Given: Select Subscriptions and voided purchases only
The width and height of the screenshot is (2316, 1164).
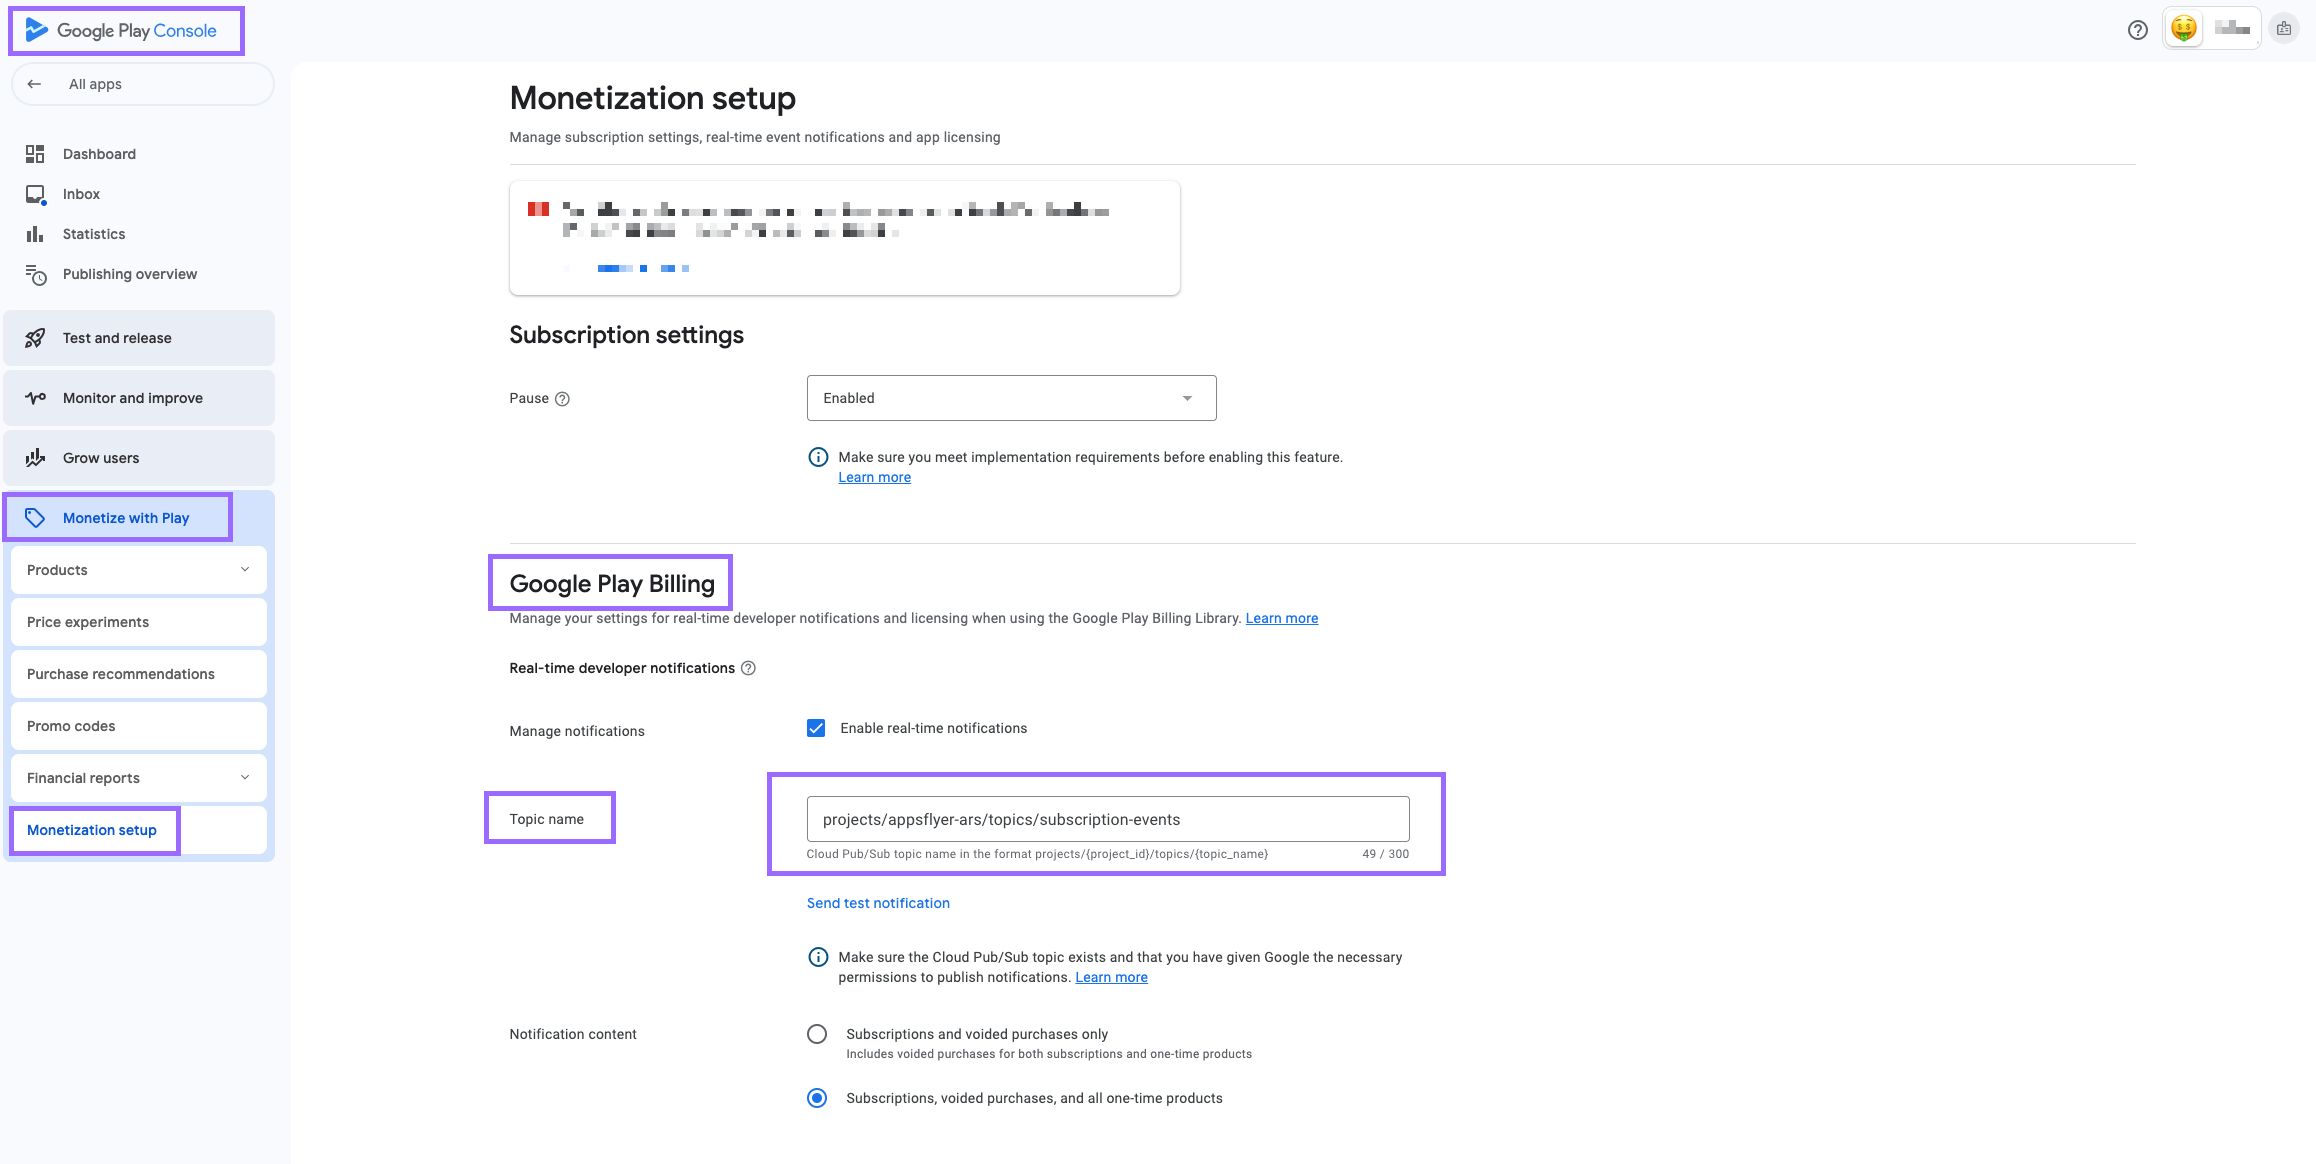Looking at the screenshot, I should [817, 1034].
